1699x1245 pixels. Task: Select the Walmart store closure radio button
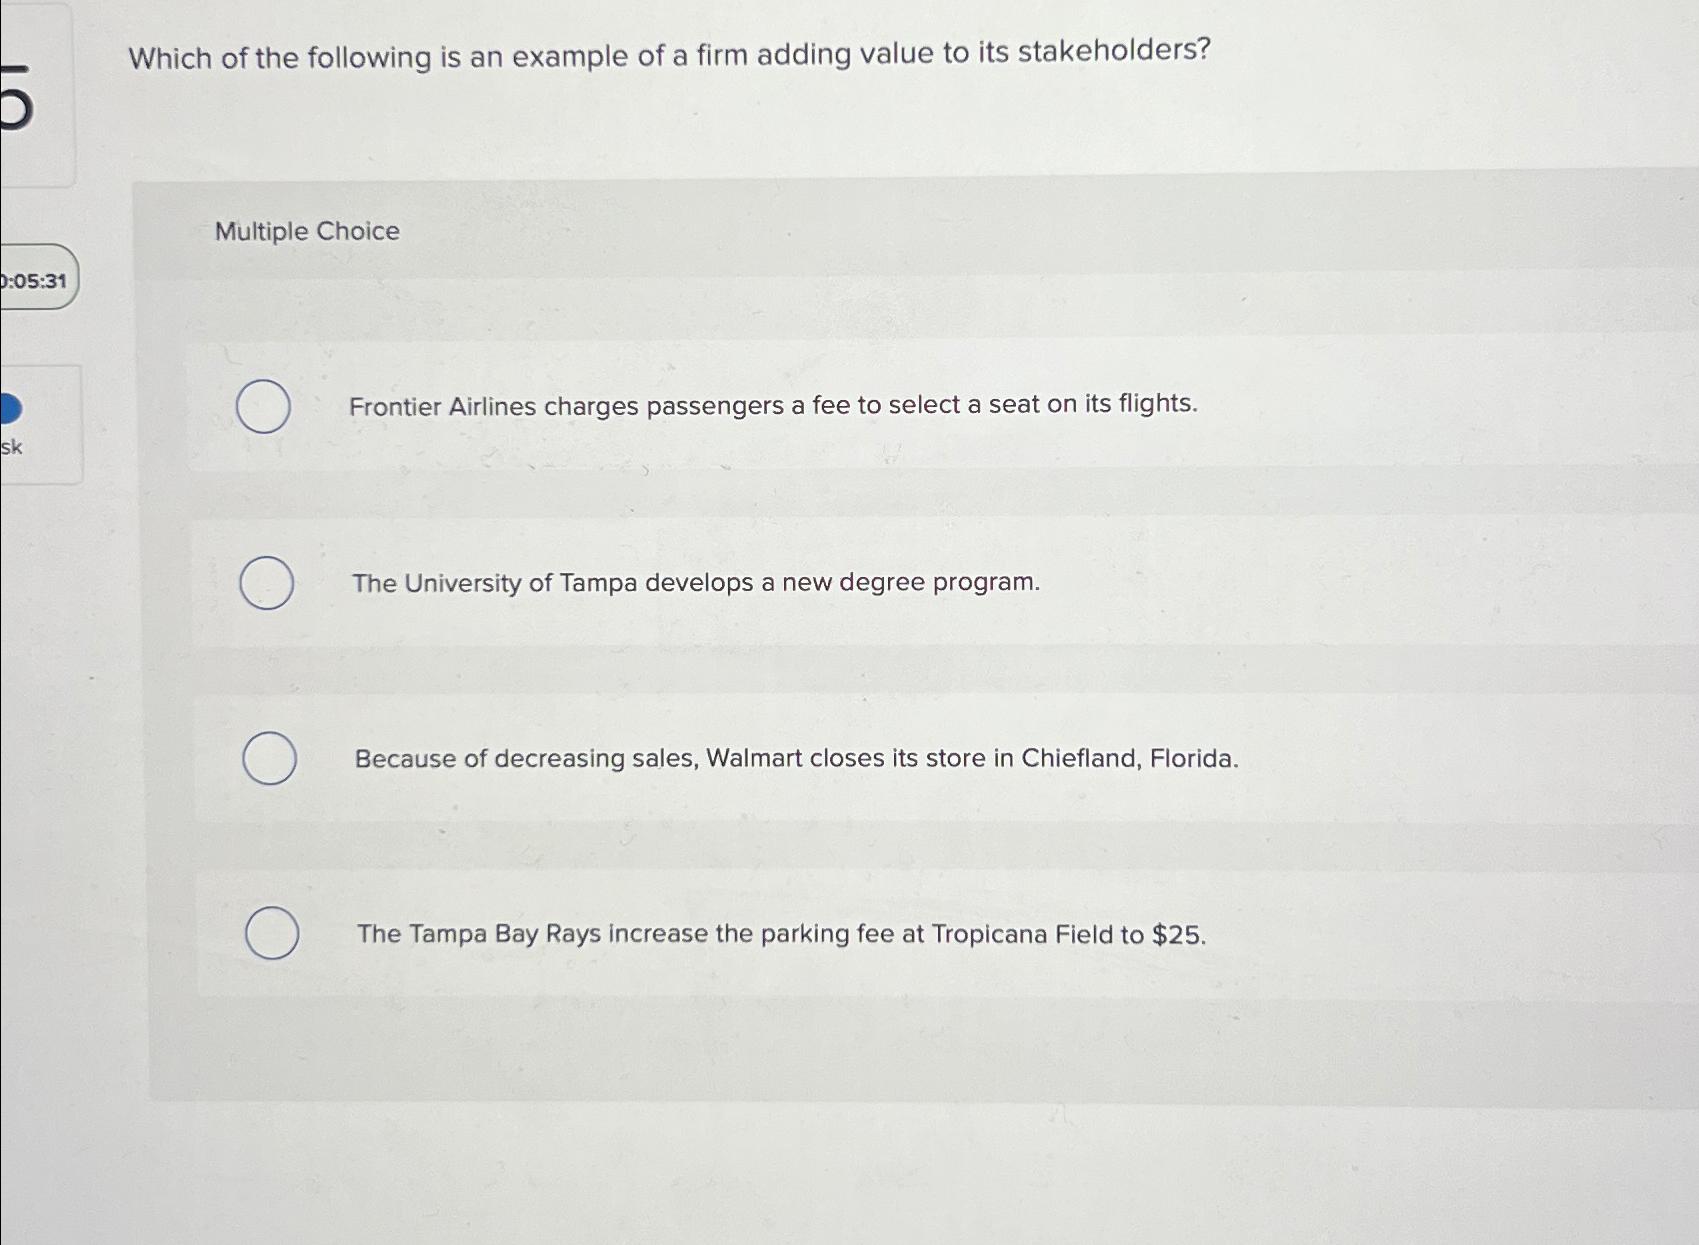268,760
